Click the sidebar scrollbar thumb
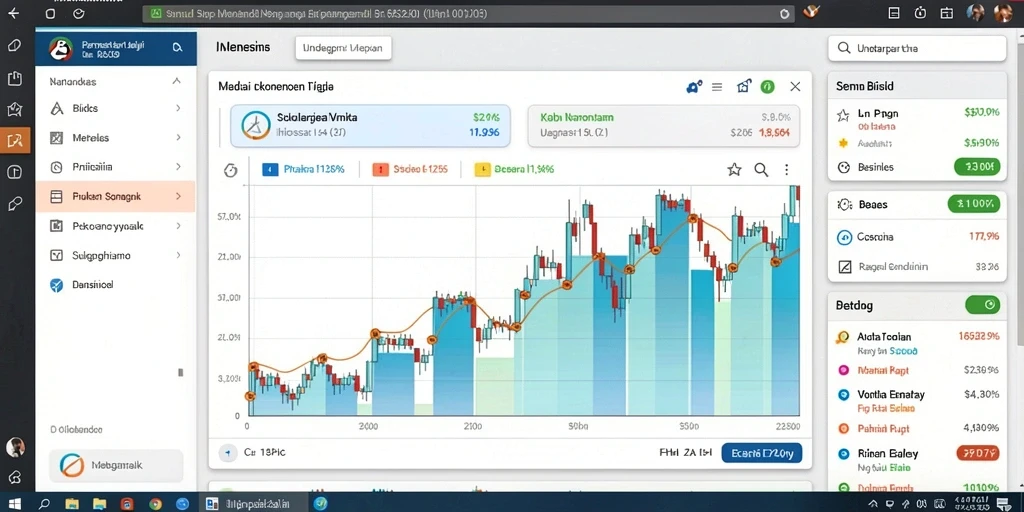This screenshot has height=512, width=1024. [181, 373]
